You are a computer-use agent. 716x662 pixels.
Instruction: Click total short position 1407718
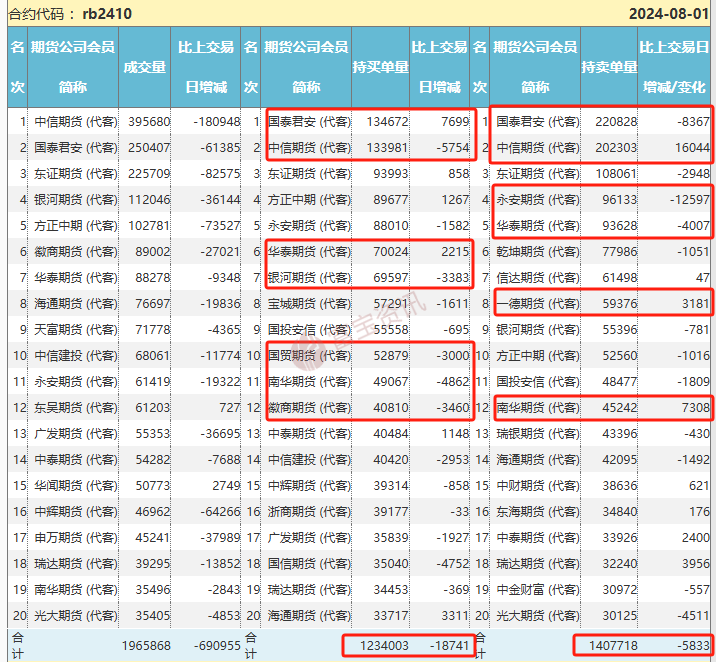click(x=613, y=646)
